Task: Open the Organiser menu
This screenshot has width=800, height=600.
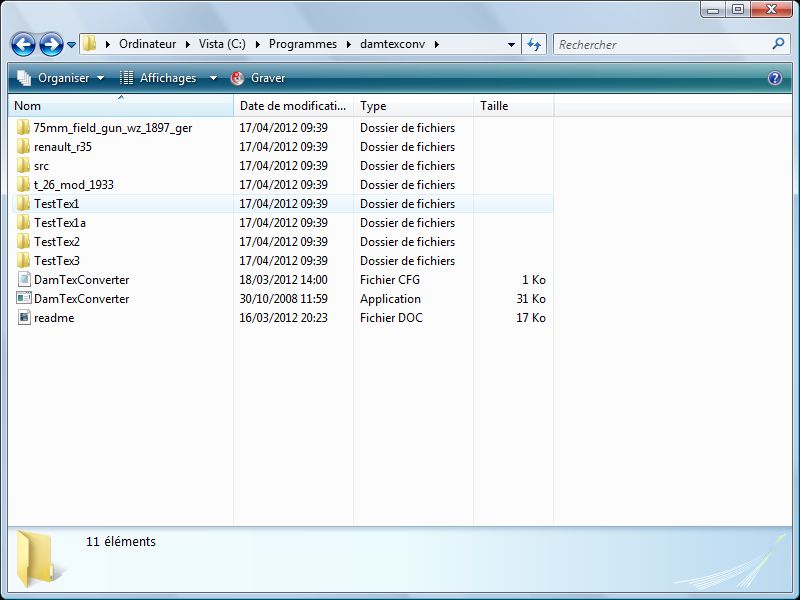Action: [x=60, y=78]
